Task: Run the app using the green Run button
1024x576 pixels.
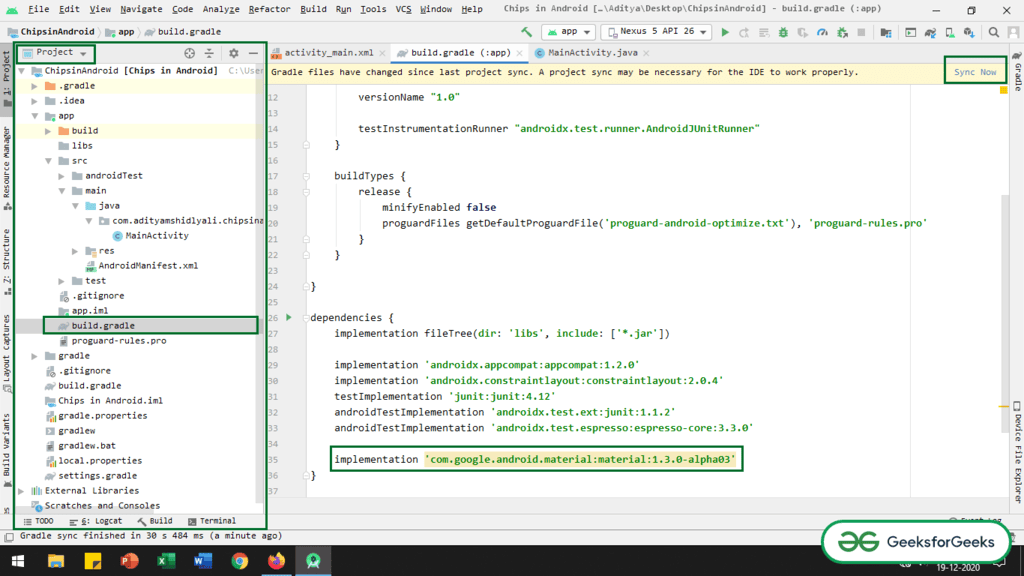Action: tap(725, 31)
